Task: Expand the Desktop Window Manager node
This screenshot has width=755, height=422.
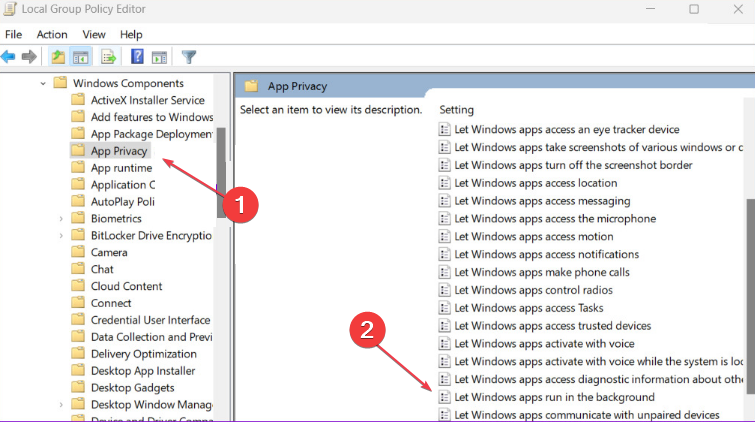Action: [x=61, y=405]
